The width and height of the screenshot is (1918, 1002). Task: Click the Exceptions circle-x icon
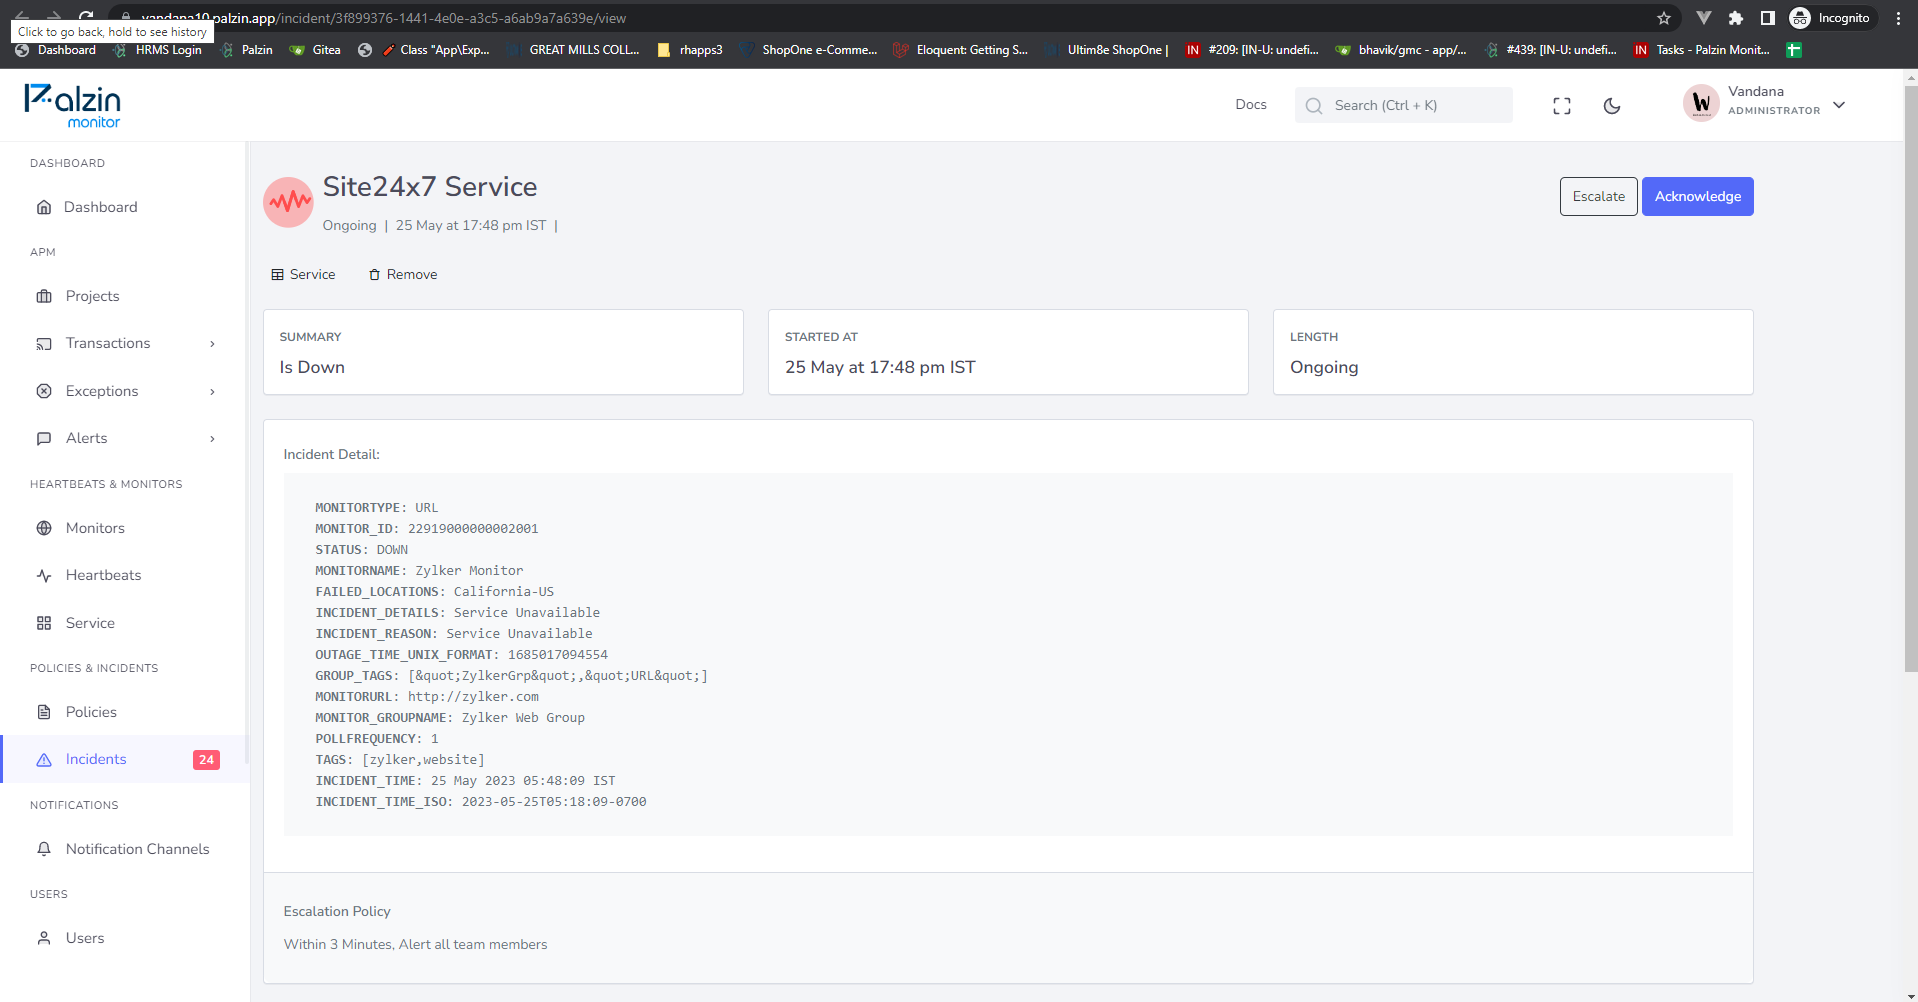tap(44, 391)
